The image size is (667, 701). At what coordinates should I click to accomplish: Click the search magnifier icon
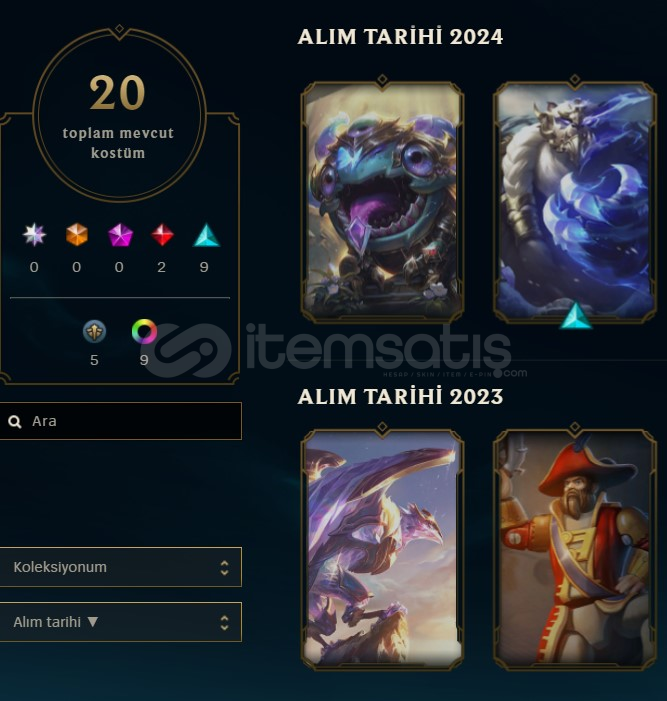click(x=15, y=422)
